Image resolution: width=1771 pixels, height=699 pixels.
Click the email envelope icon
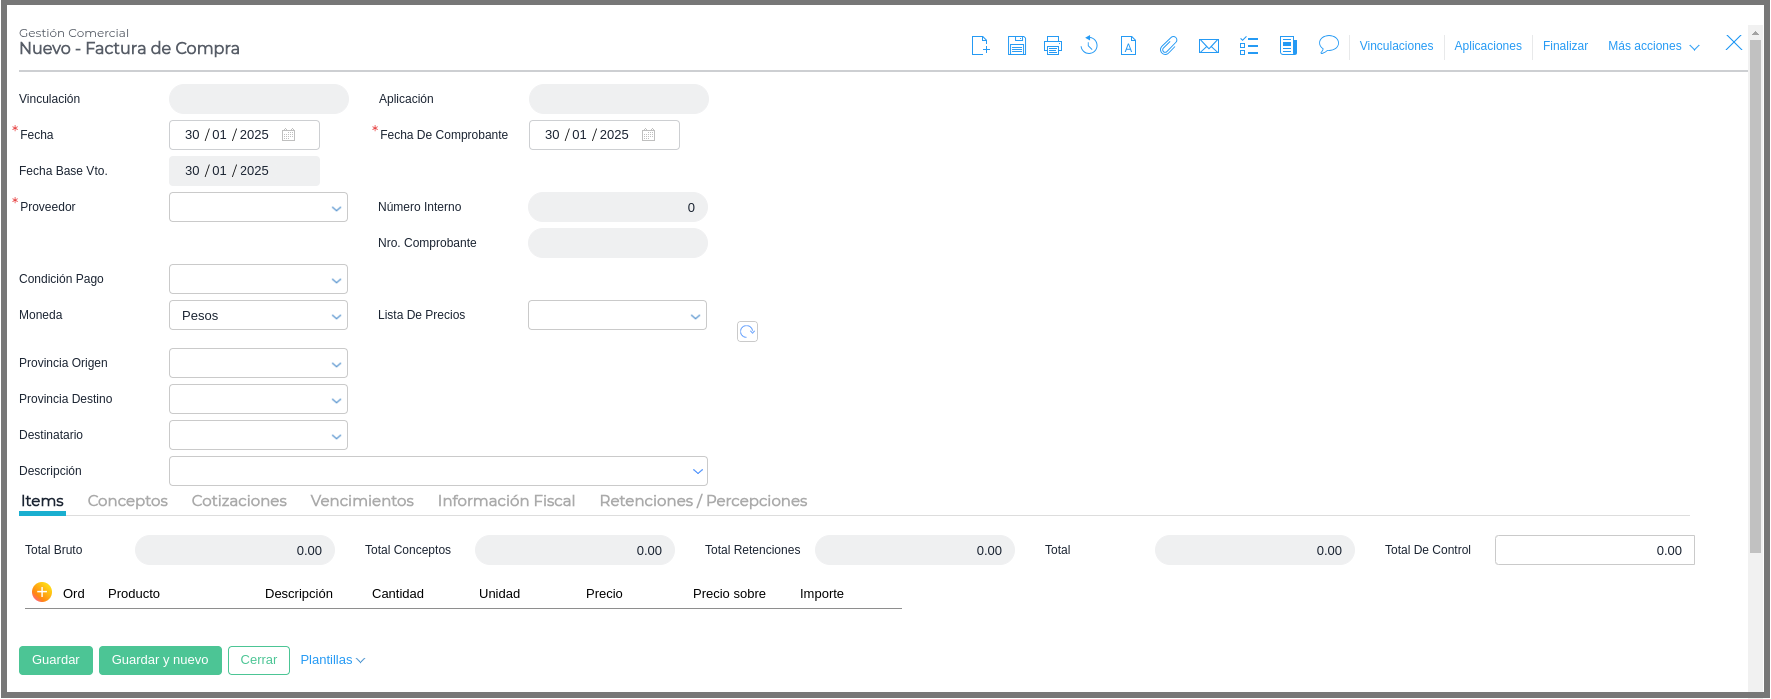tap(1209, 46)
